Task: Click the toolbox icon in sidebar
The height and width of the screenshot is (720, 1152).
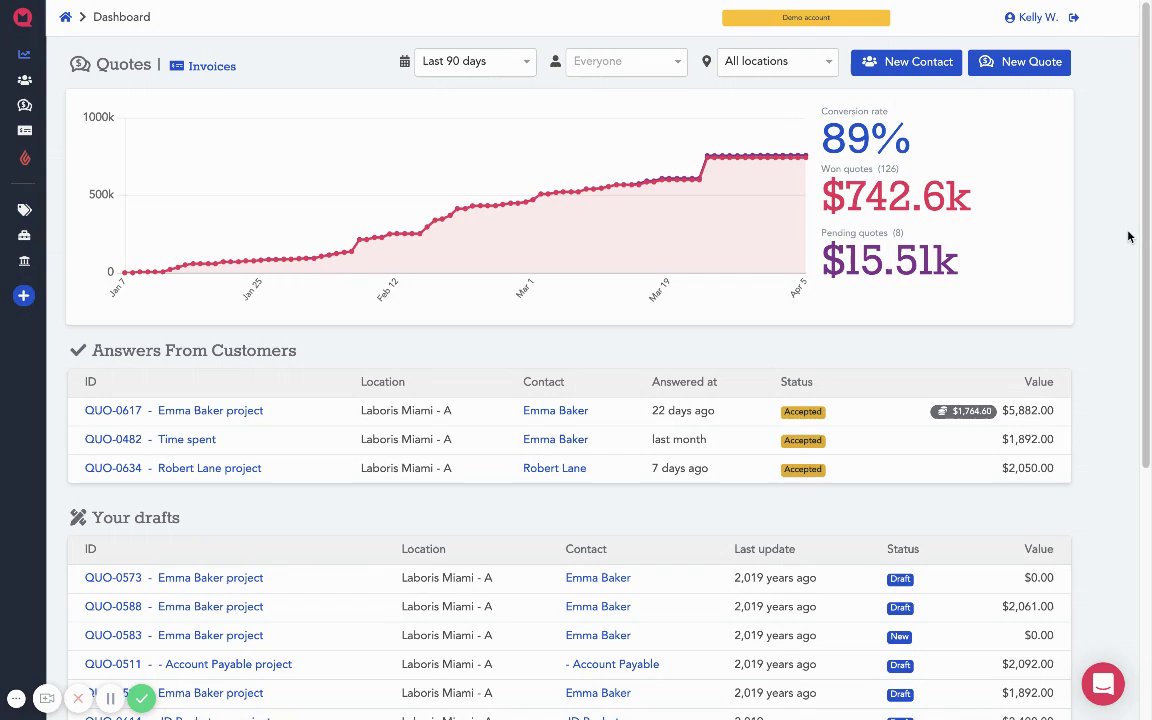Action: point(24,236)
